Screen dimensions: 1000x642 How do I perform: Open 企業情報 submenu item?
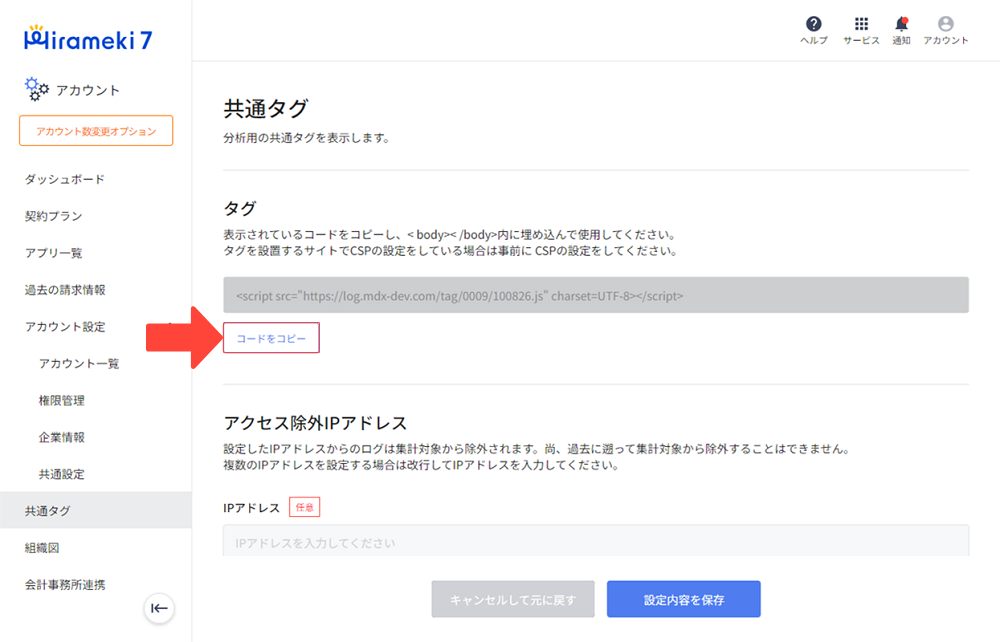click(62, 437)
